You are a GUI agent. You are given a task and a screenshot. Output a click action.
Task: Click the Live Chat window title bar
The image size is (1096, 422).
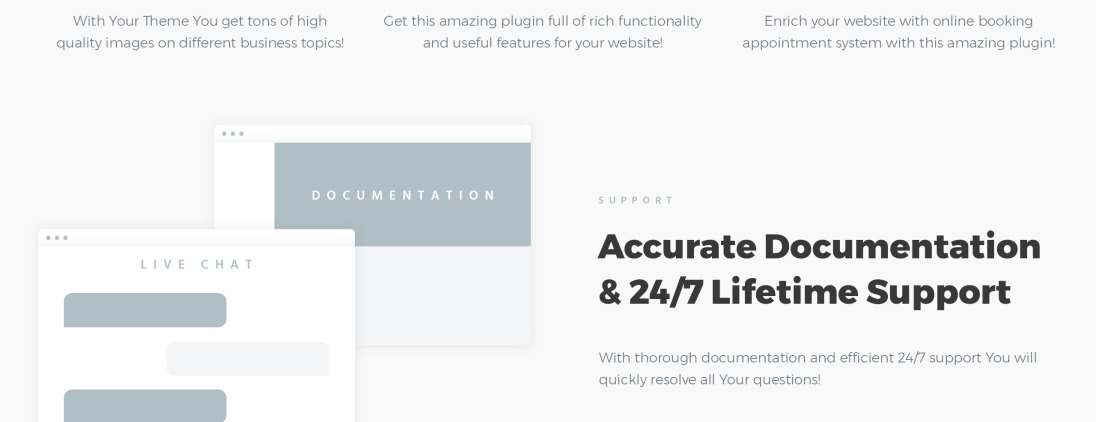(x=196, y=238)
